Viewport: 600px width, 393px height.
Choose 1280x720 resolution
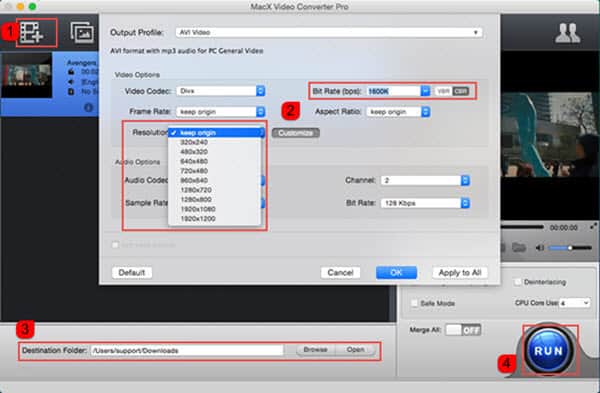(215, 190)
